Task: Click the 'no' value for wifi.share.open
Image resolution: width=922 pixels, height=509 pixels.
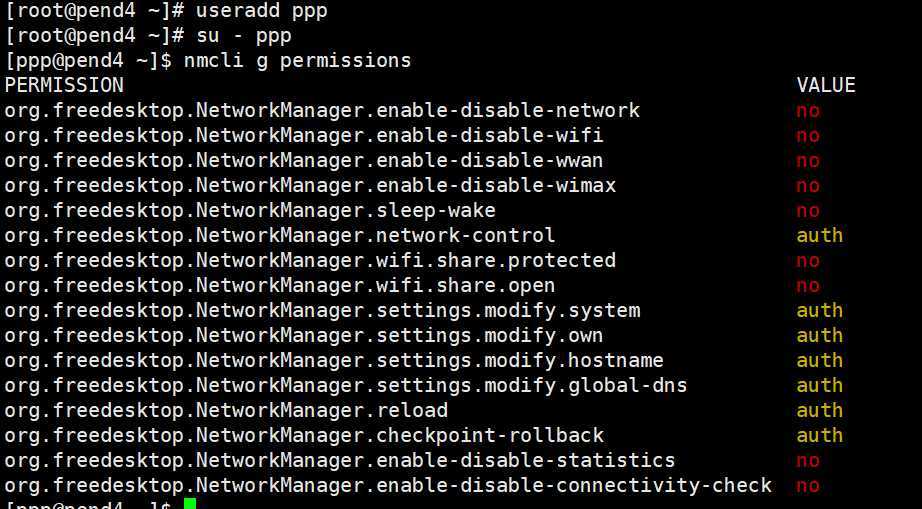Action: coord(808,285)
